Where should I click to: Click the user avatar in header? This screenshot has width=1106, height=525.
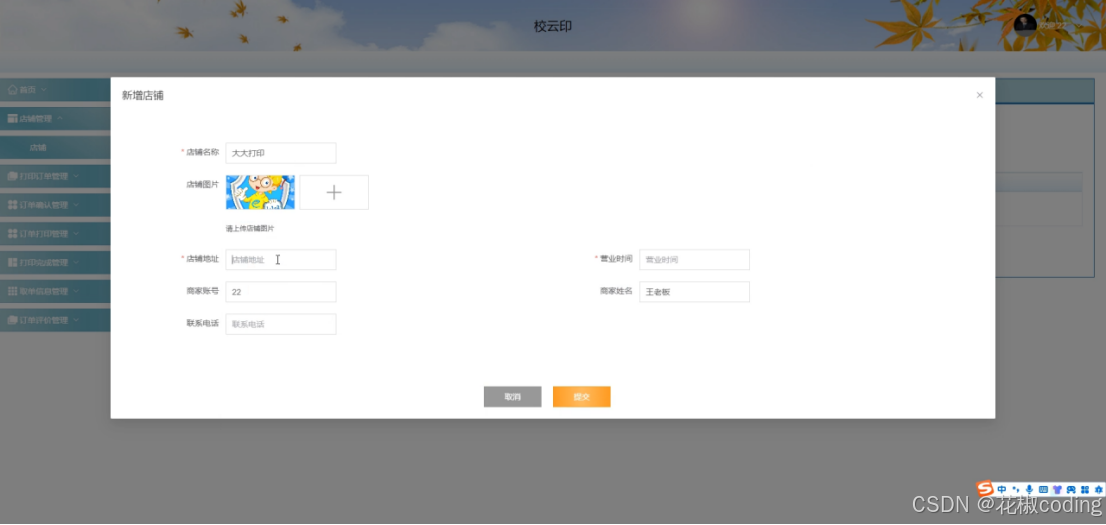click(1025, 25)
